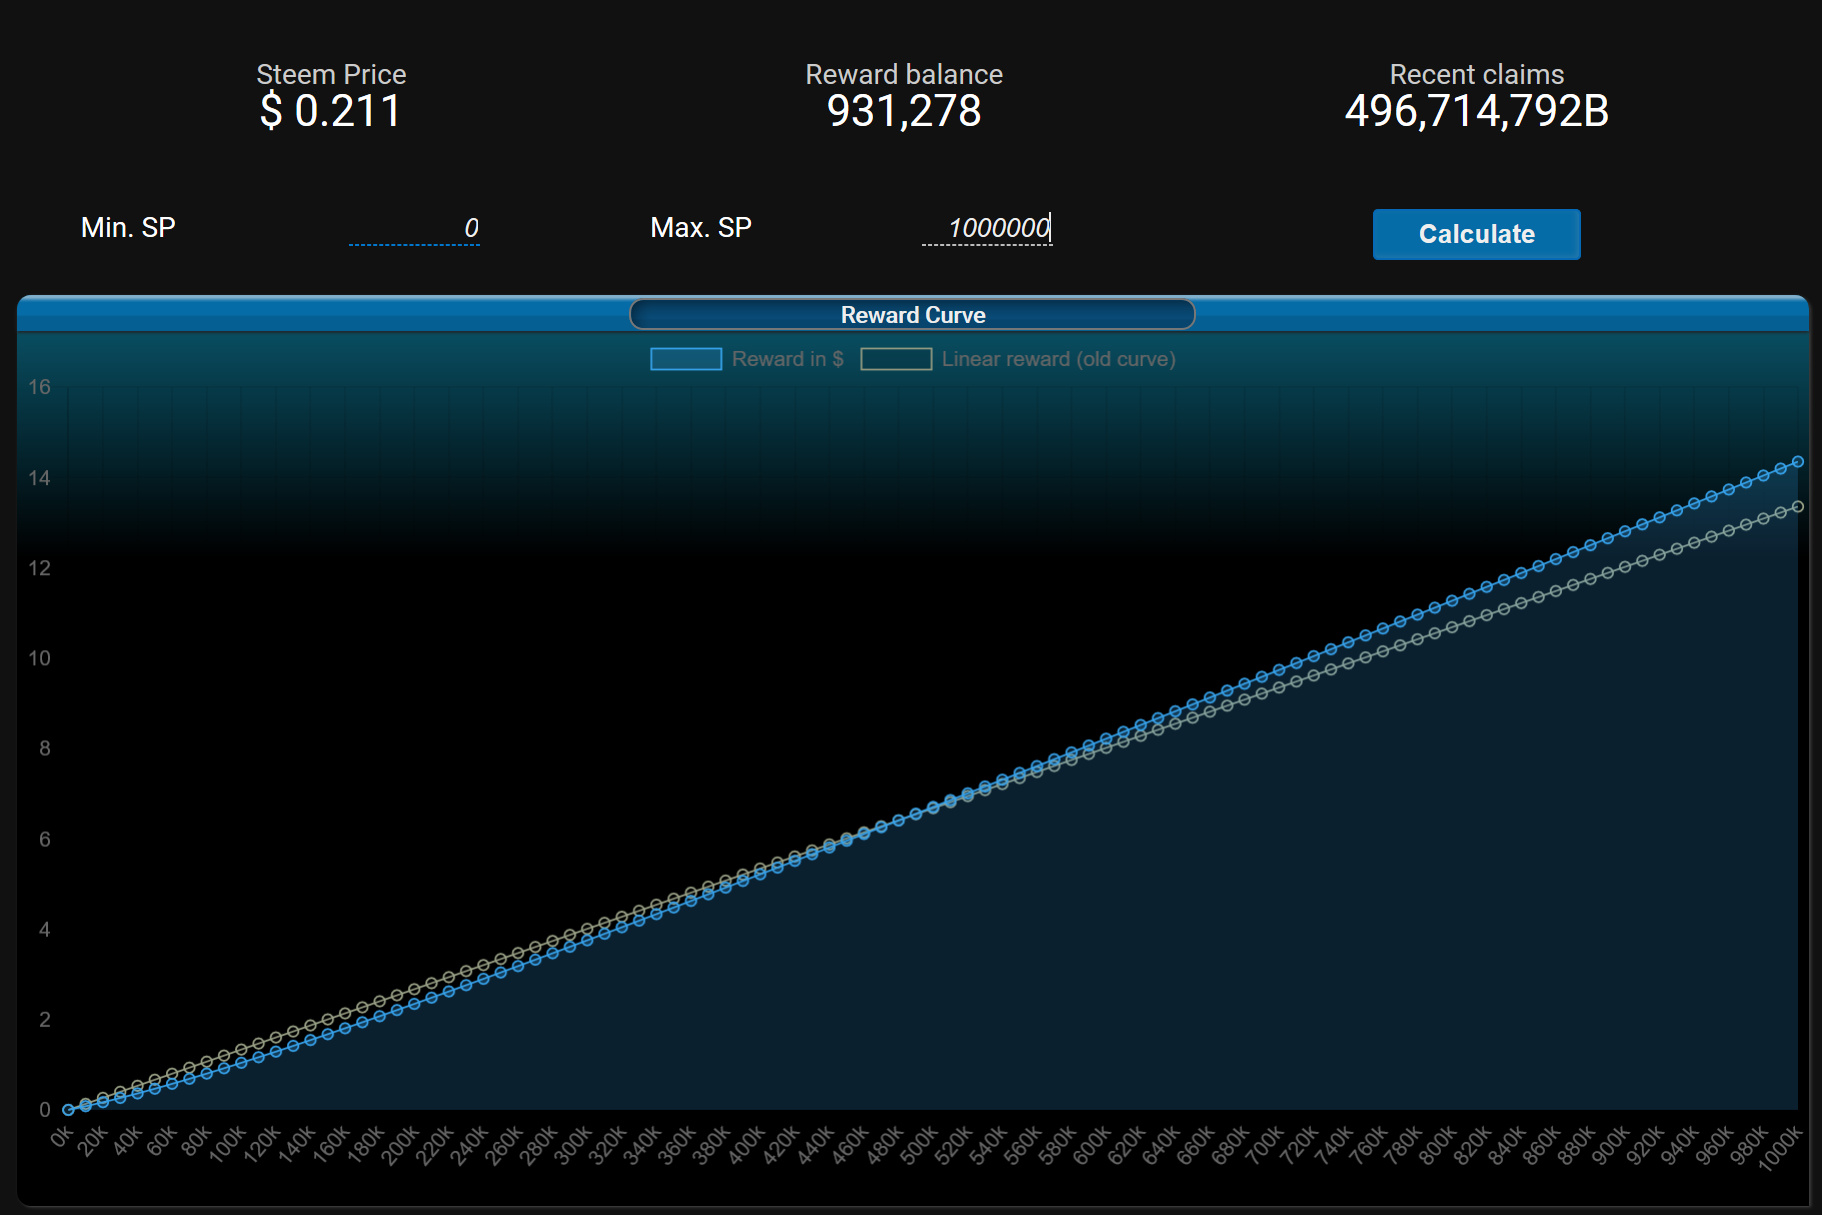The width and height of the screenshot is (1822, 1215).
Task: Click the Recent claims value 496,714,792B
Action: tap(1476, 111)
